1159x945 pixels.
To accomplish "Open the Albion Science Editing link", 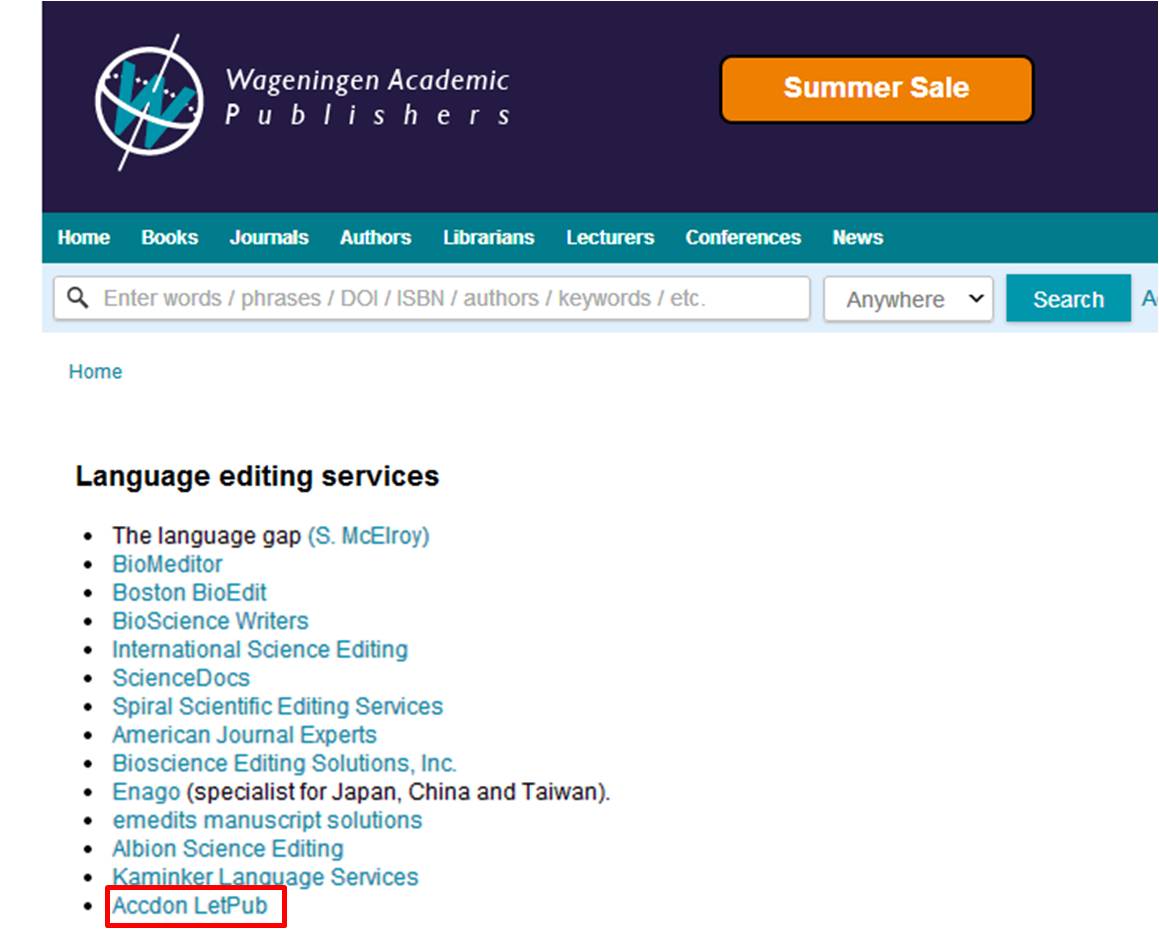I will tap(230, 848).
